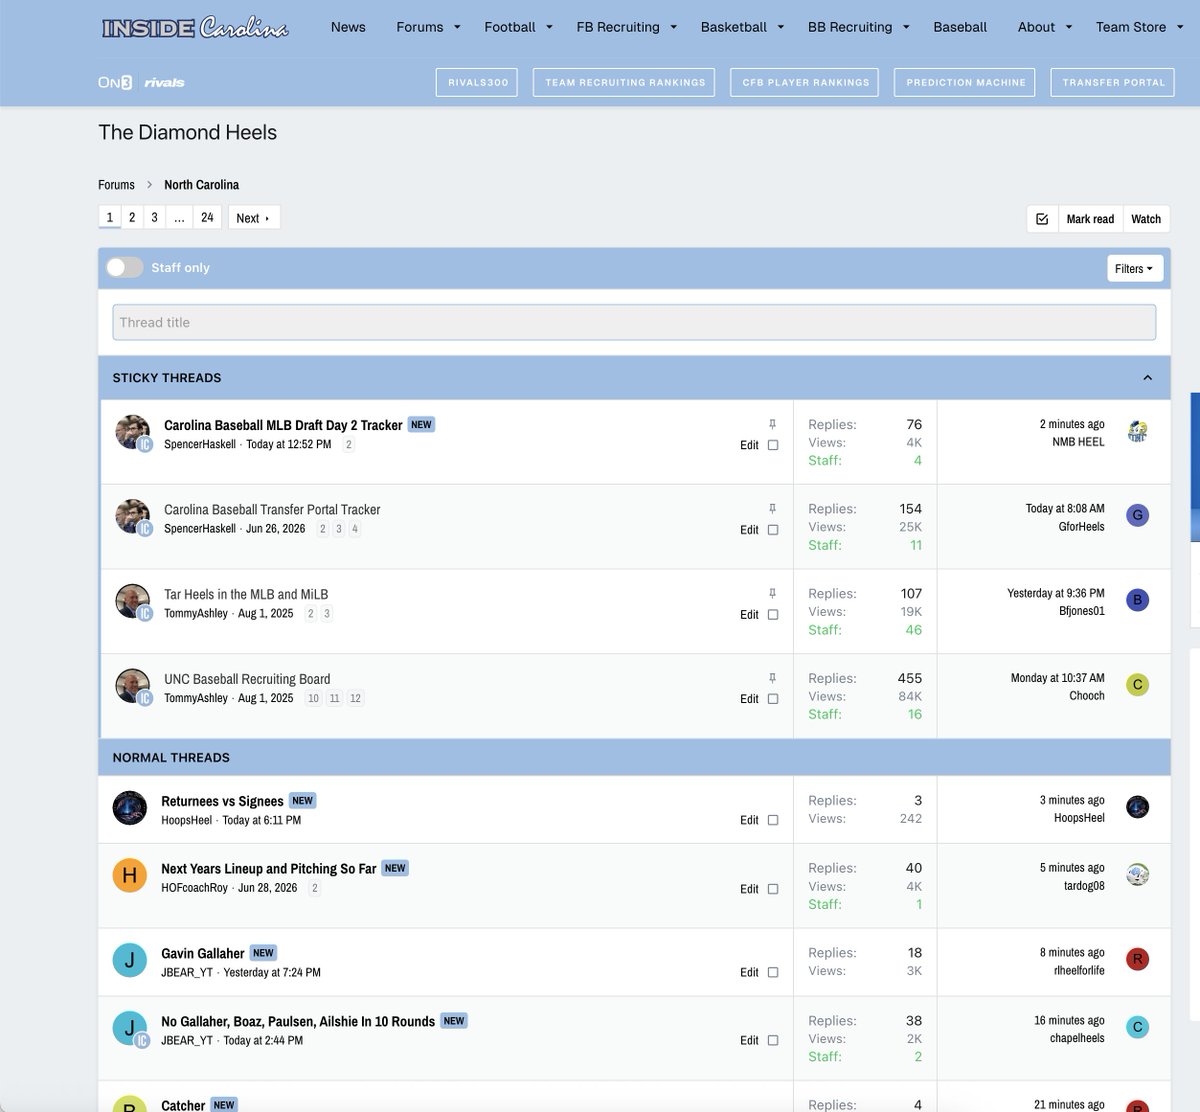Check the box for Tar Heels in MLB thread
This screenshot has width=1200, height=1112.
(x=772, y=614)
